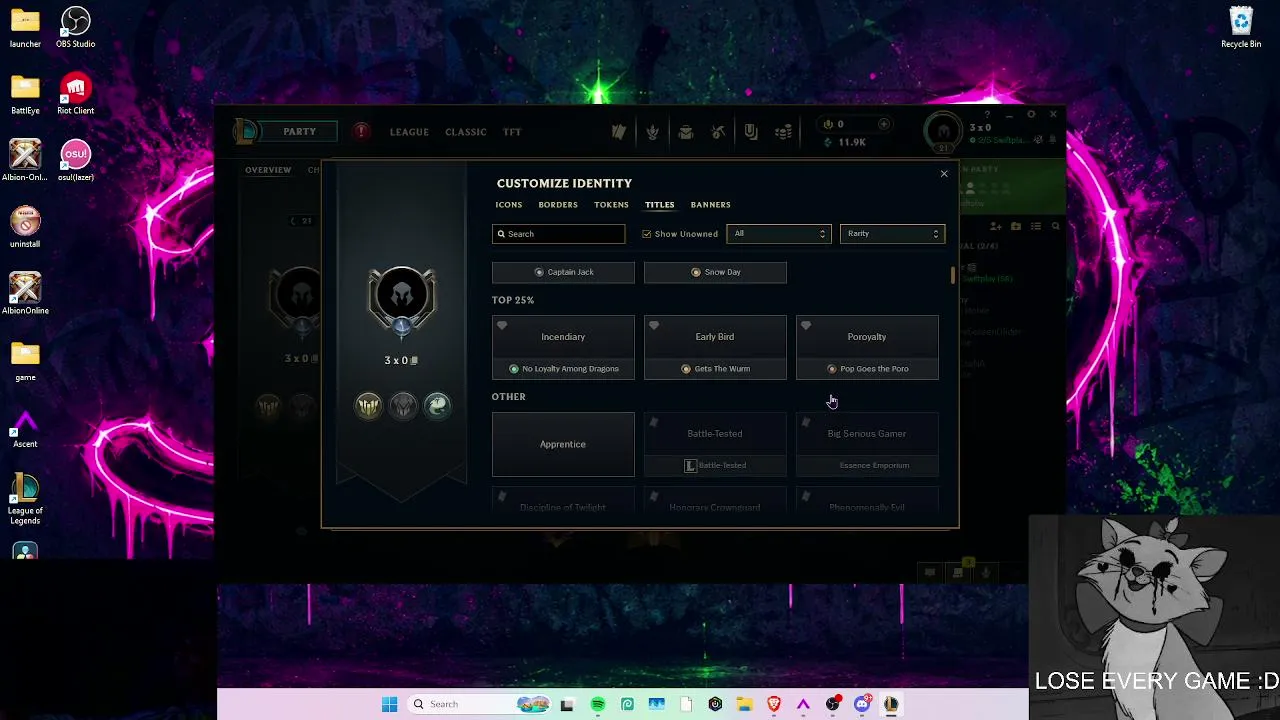This screenshot has height=720, width=1280.
Task: Open the TFT menu in top navigation
Action: click(x=512, y=132)
